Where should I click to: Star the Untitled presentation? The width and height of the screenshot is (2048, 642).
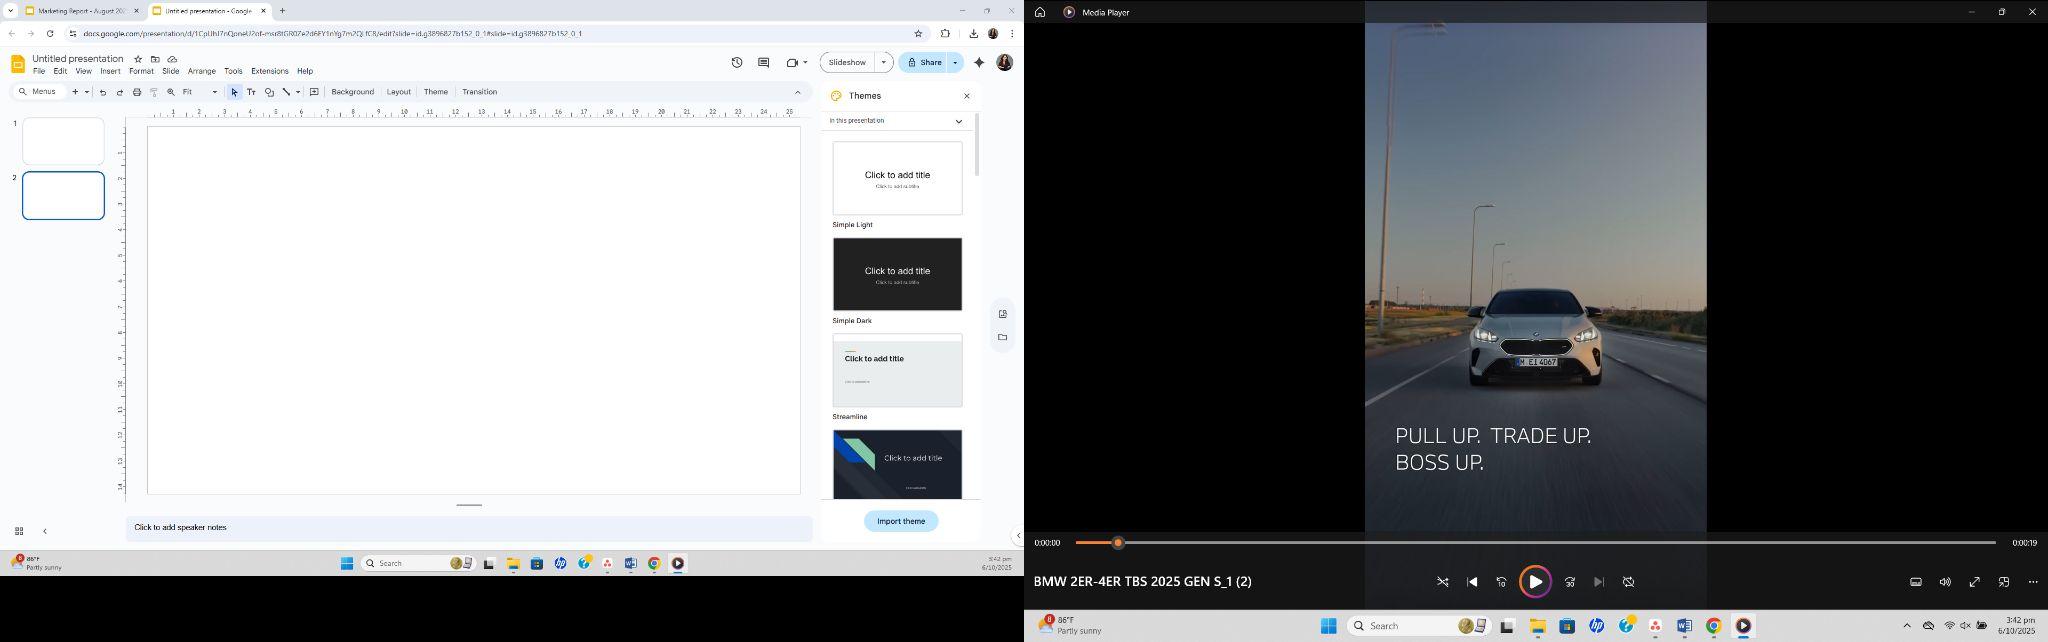[138, 59]
